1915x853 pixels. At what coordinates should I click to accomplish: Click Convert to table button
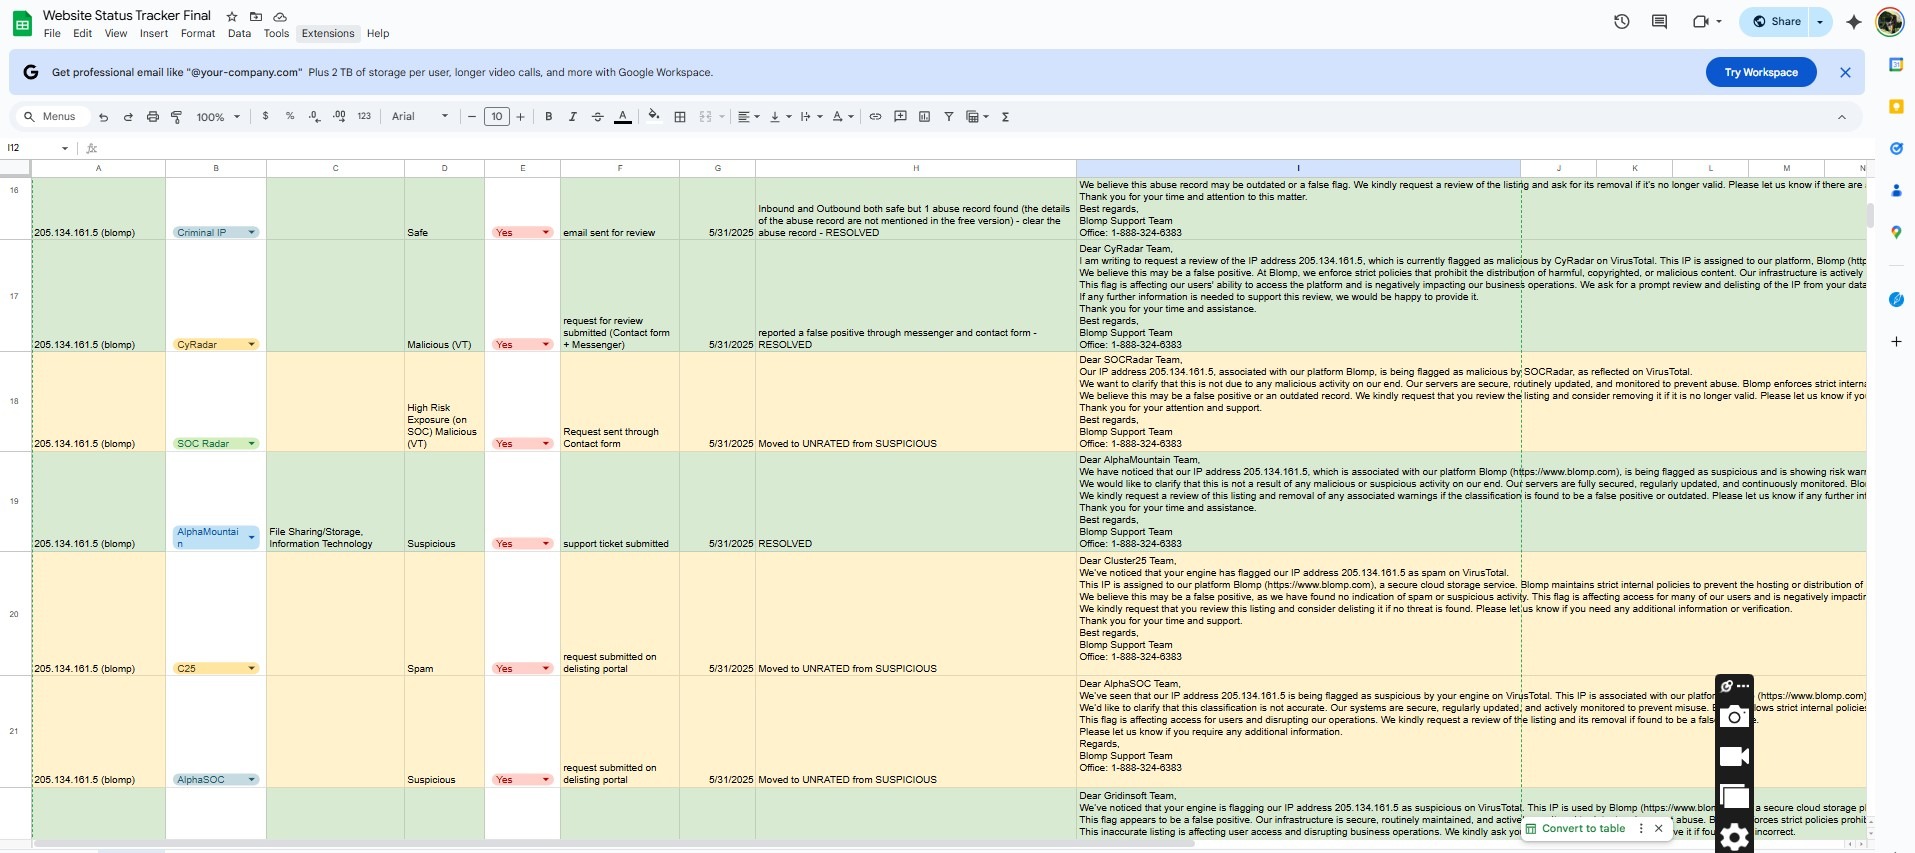[1575, 828]
